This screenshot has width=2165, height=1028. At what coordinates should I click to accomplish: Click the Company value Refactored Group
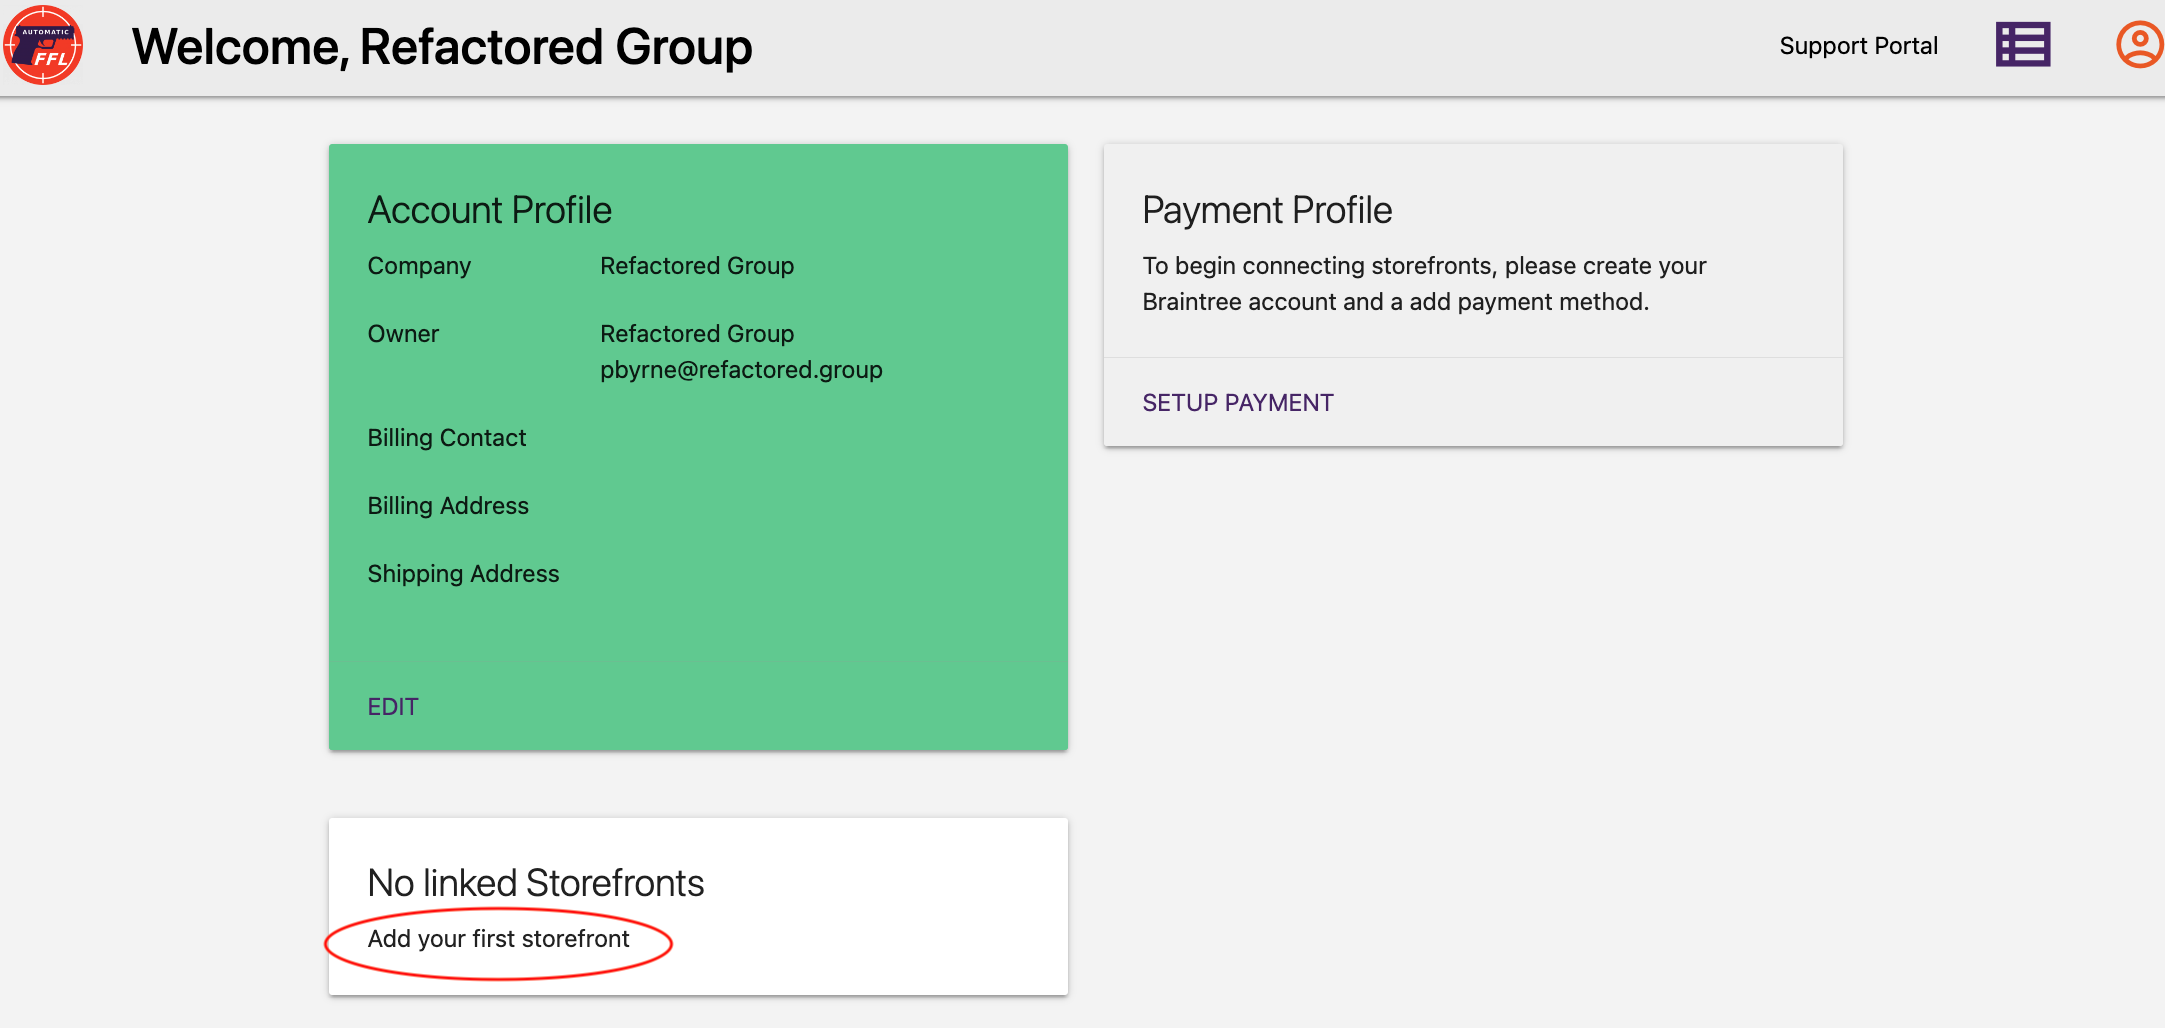click(x=696, y=266)
